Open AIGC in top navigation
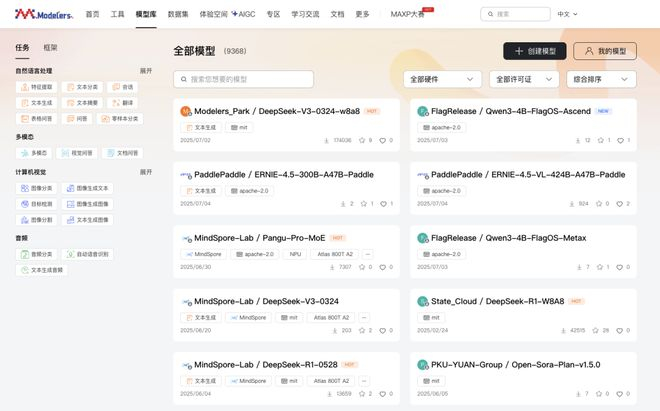The width and height of the screenshot is (660, 411). [244, 14]
